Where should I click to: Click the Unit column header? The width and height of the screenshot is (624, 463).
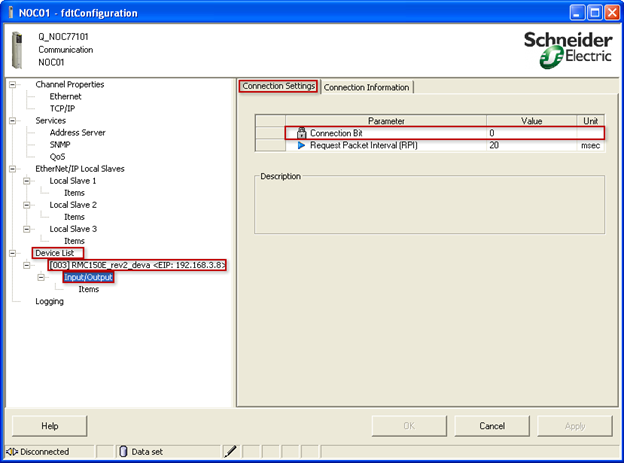coord(591,121)
